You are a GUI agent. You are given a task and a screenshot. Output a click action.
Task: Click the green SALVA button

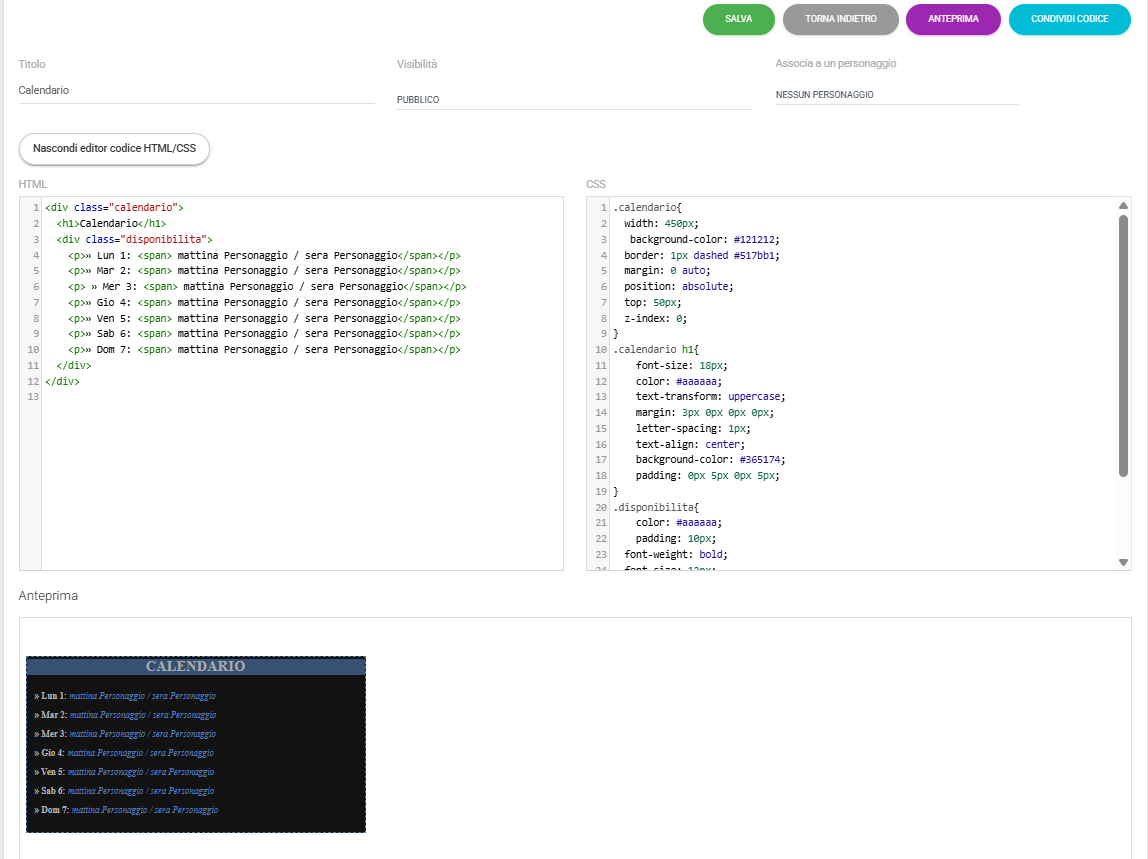click(738, 19)
